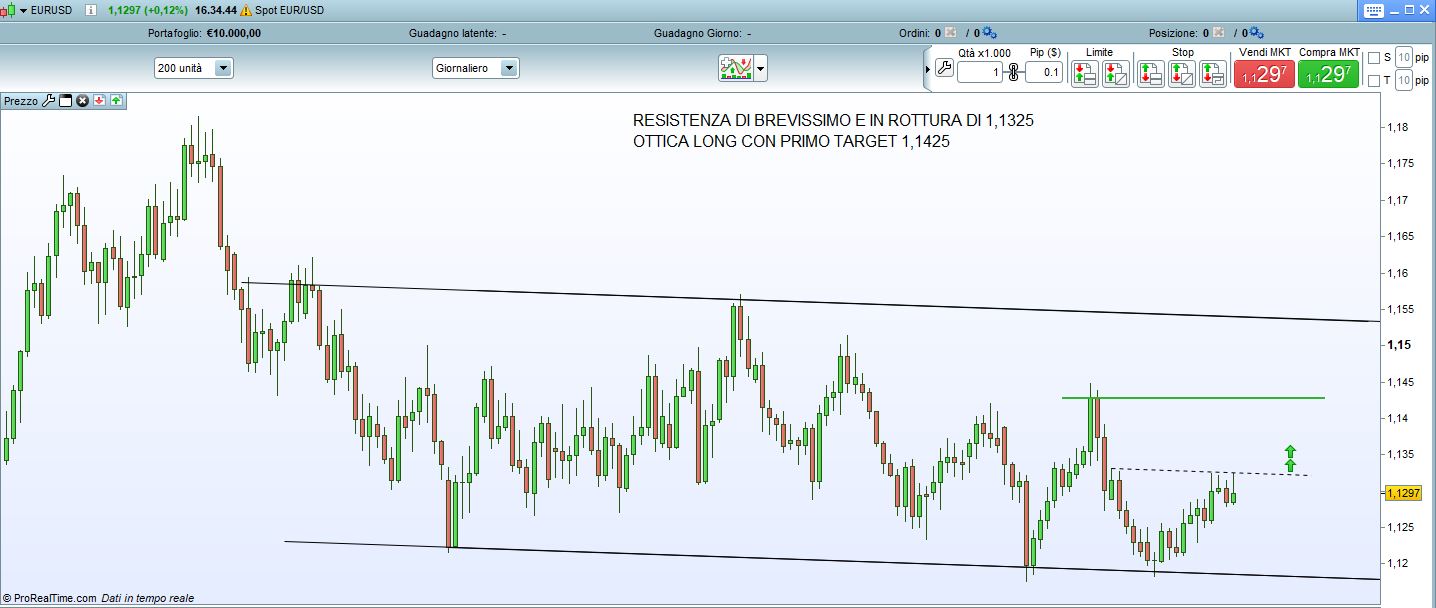The width and height of the screenshot is (1436, 608).
Task: Click the Guadagno Giorno label
Action: pyautogui.click(x=697, y=33)
